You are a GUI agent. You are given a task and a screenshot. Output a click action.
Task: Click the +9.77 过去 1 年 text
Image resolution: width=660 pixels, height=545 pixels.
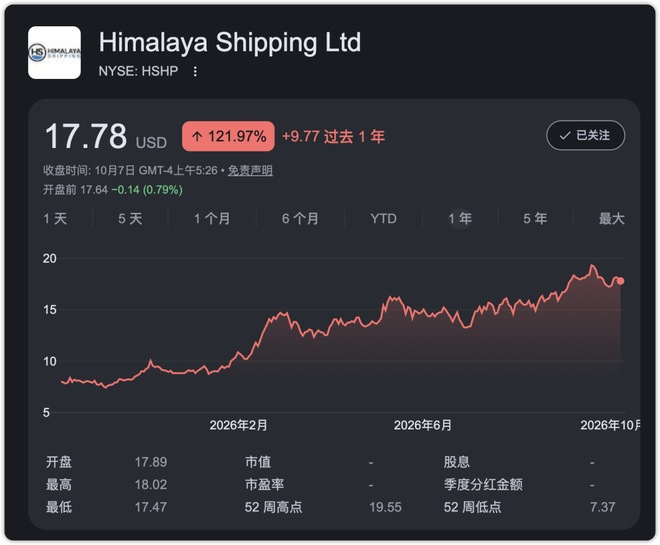click(x=333, y=136)
